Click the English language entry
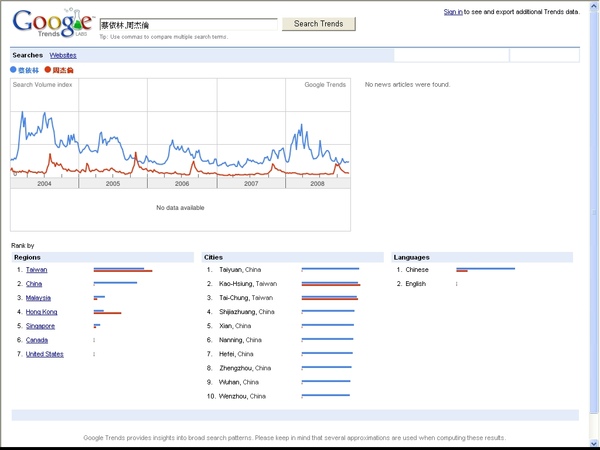This screenshot has width=600, height=450. point(416,284)
